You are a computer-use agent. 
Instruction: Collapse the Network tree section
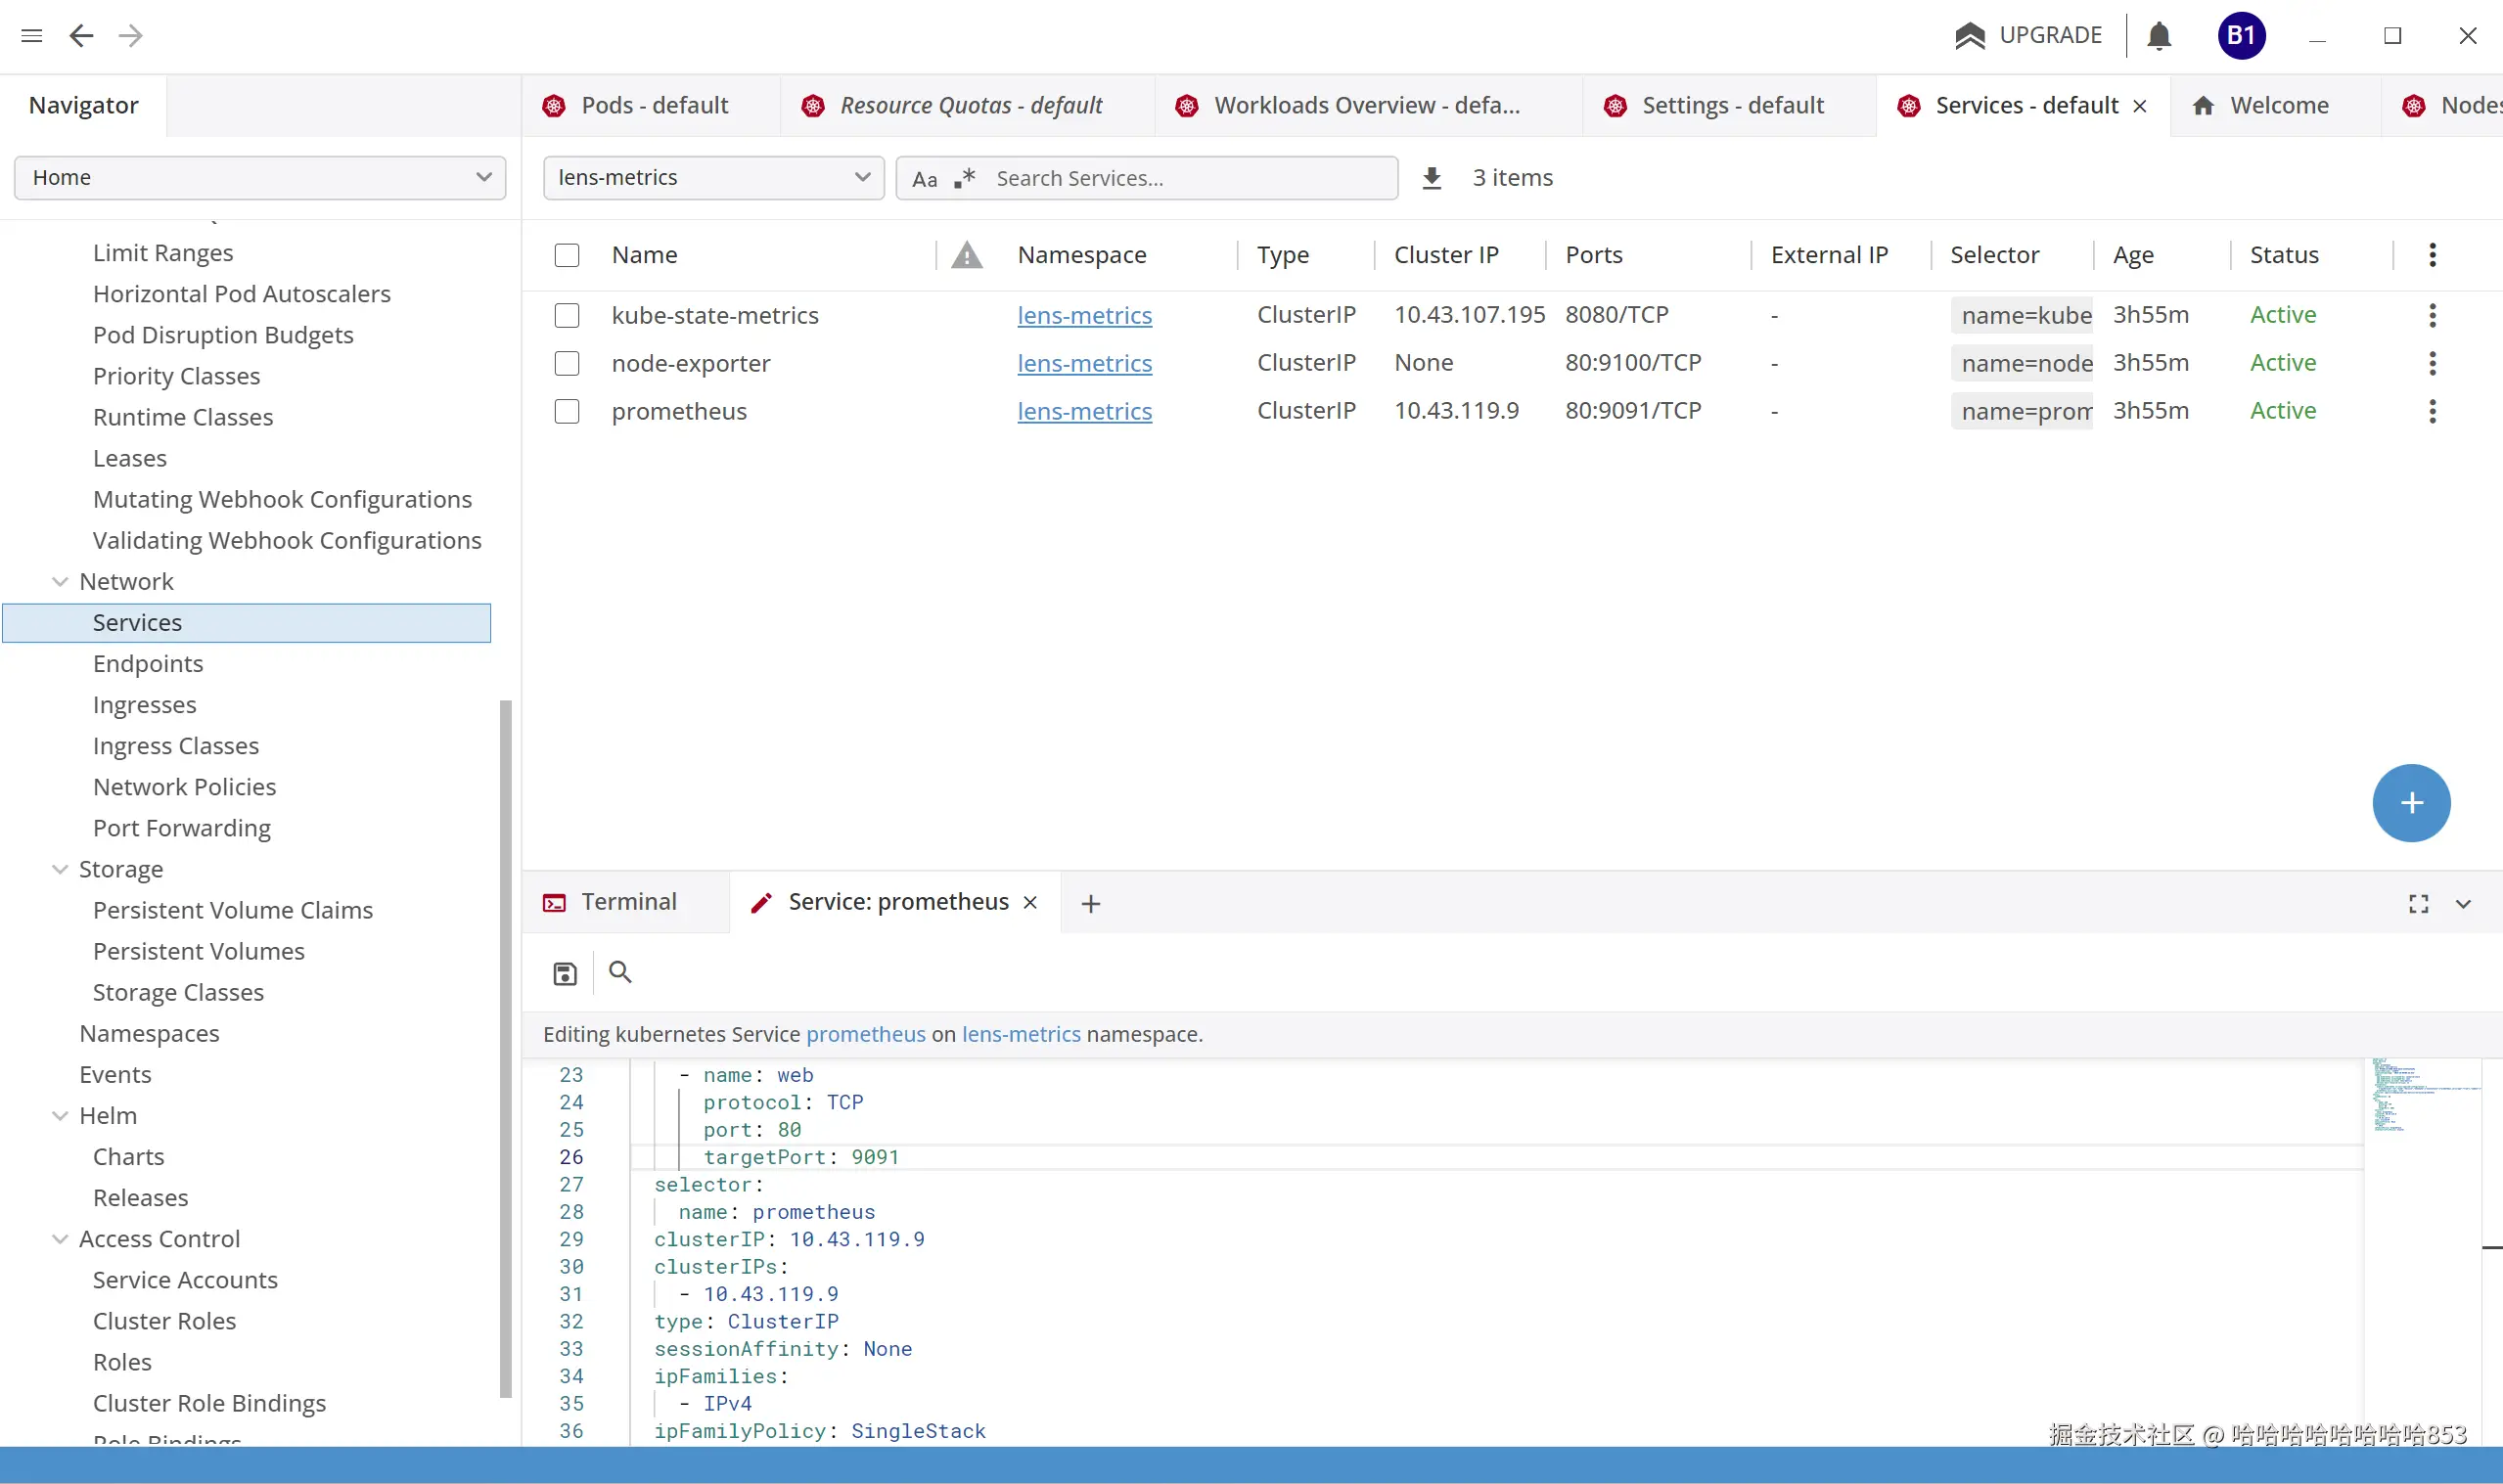[x=60, y=581]
